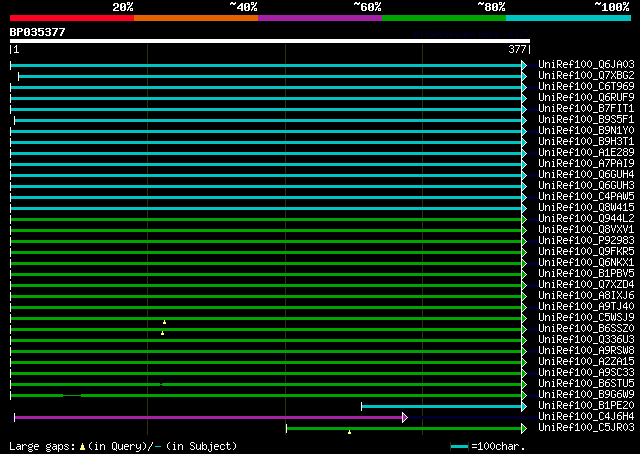The image size is (640, 454).
Task: Click the cyan ~100% identity legend segment
Action: (569, 18)
